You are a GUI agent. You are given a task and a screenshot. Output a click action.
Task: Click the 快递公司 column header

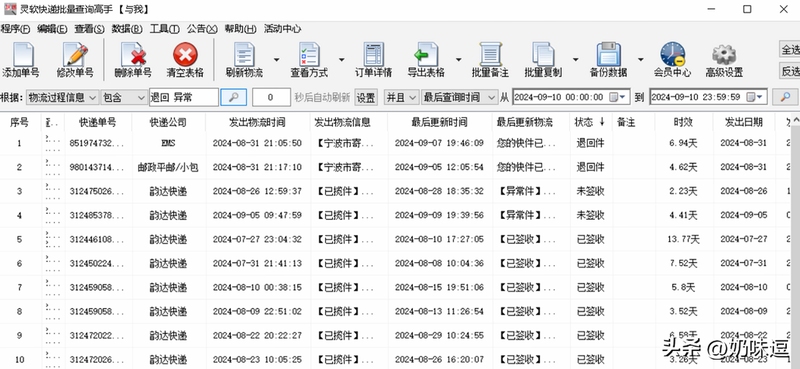click(x=168, y=122)
